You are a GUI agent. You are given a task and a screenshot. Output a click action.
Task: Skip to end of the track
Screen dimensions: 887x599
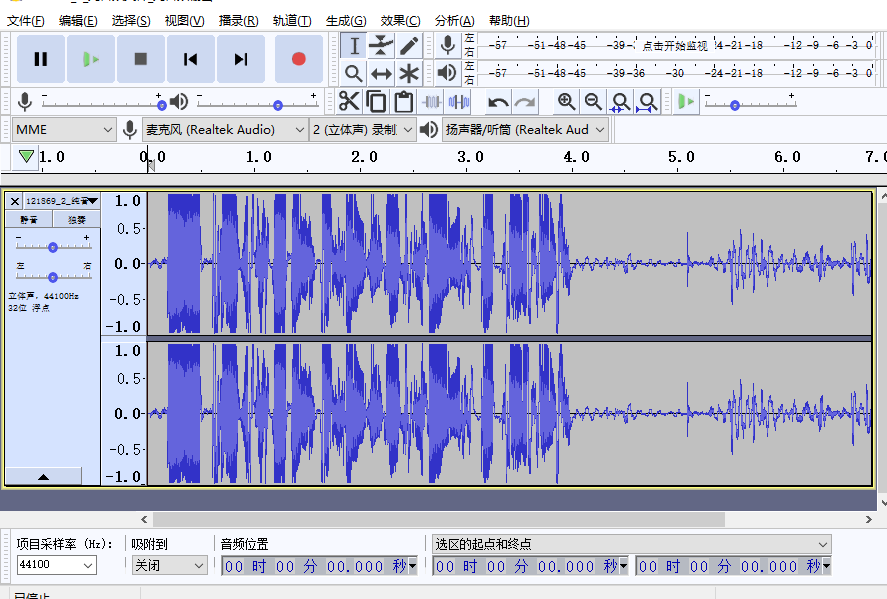click(x=241, y=59)
